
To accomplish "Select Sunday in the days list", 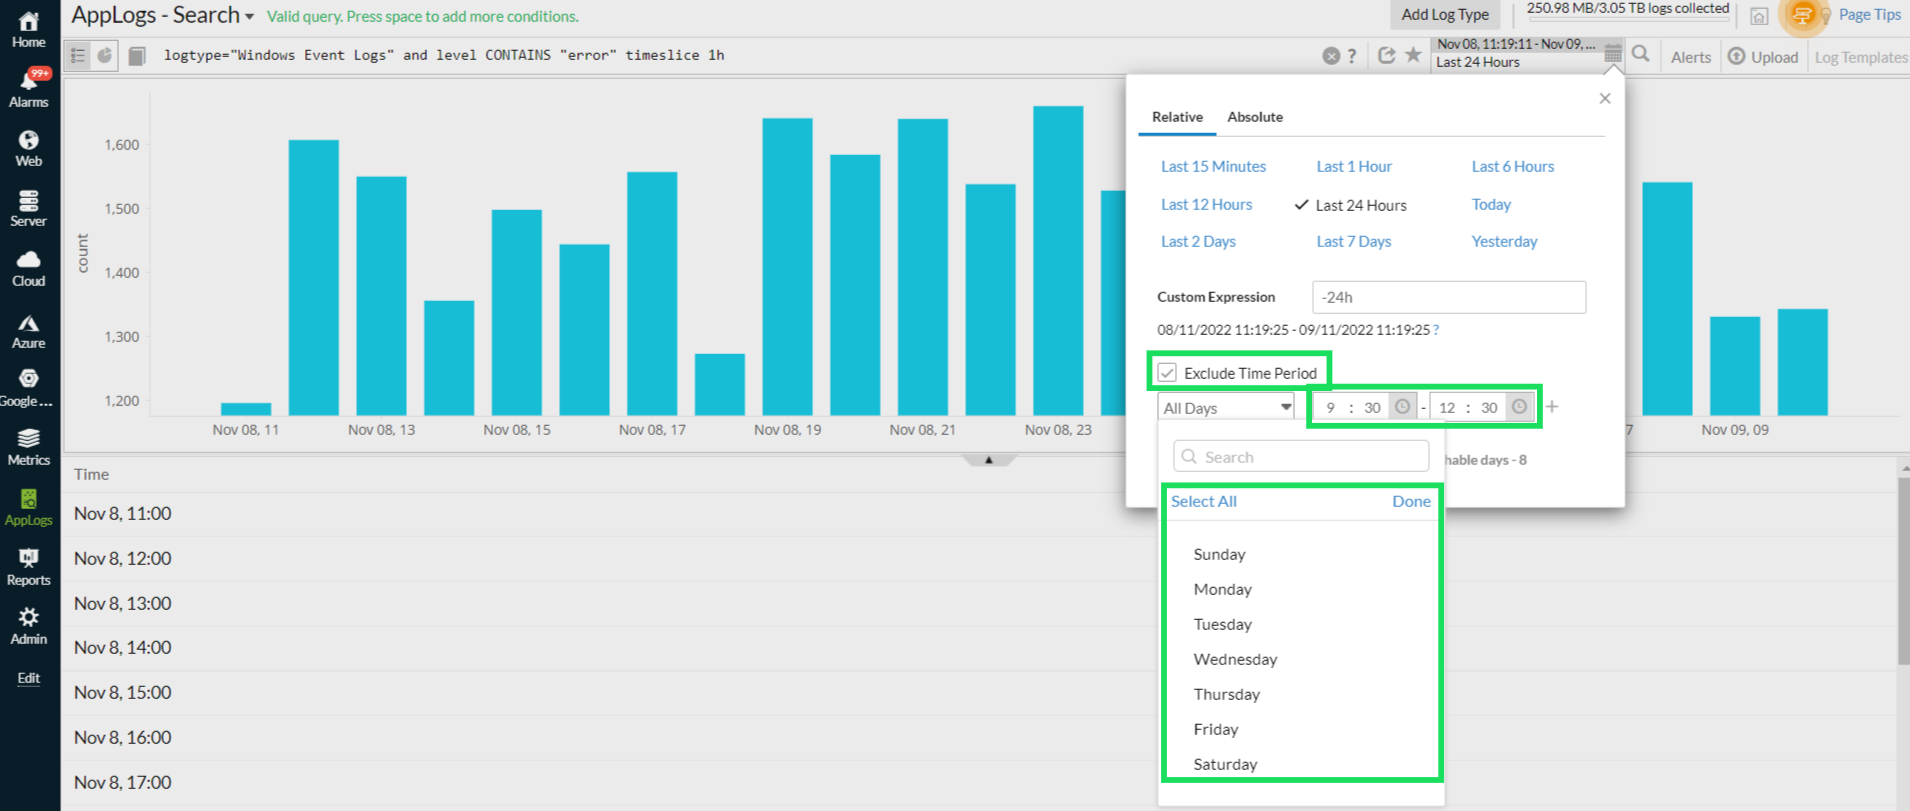I will coord(1219,554).
